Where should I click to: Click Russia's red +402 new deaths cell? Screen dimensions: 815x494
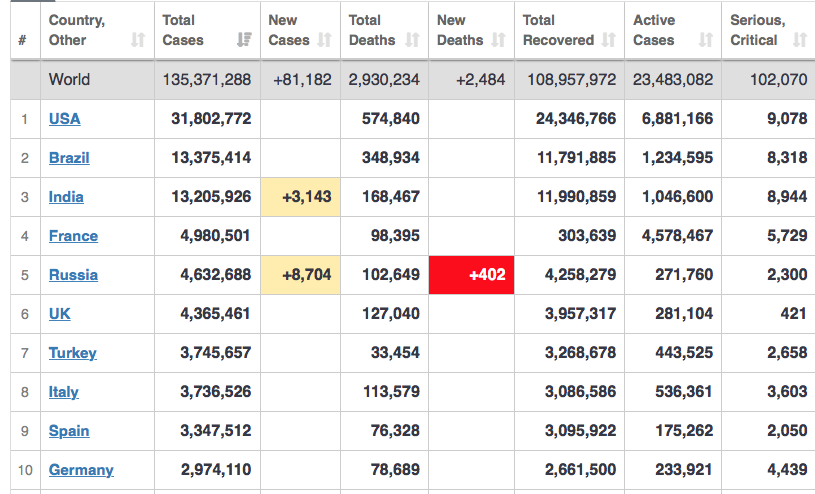click(471, 275)
